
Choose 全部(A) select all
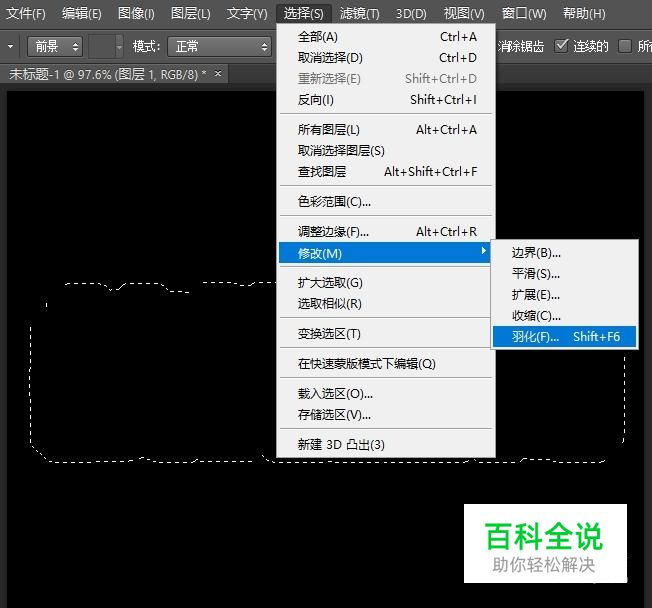point(387,37)
